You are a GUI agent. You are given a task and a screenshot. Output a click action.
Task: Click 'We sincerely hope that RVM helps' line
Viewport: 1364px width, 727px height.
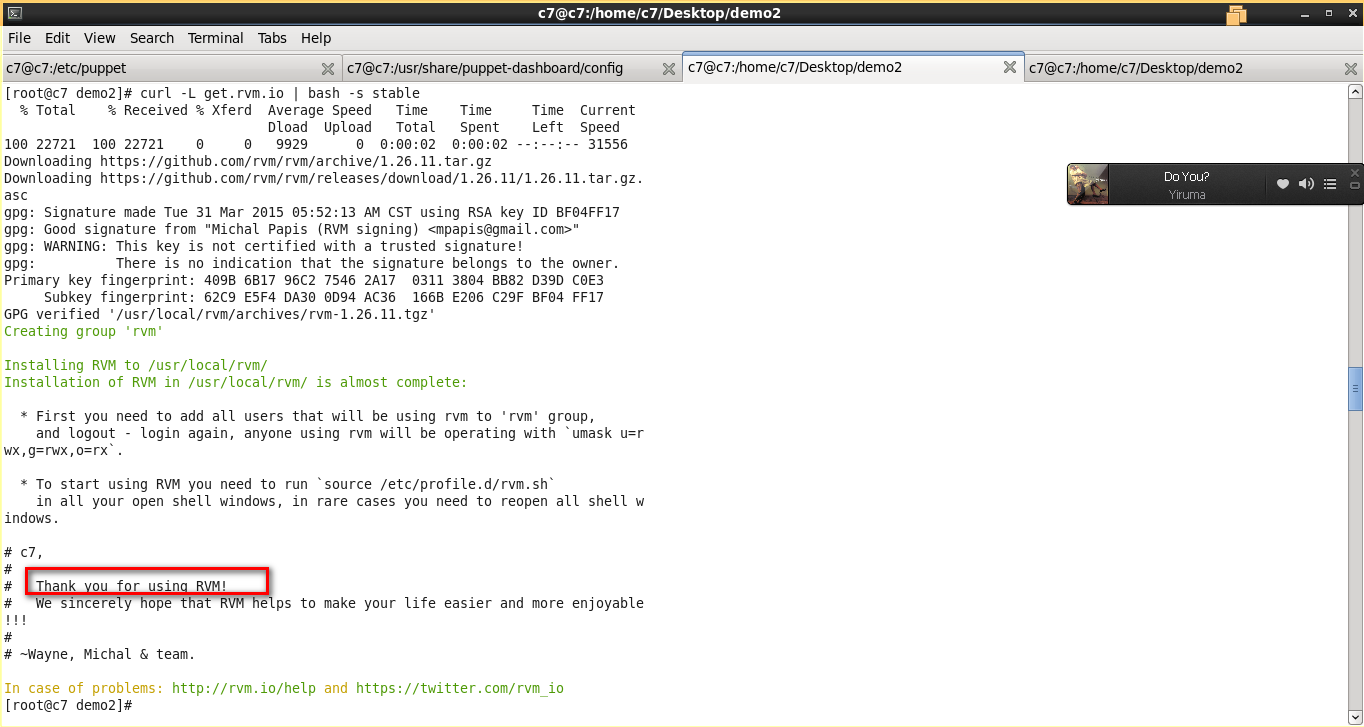click(324, 603)
